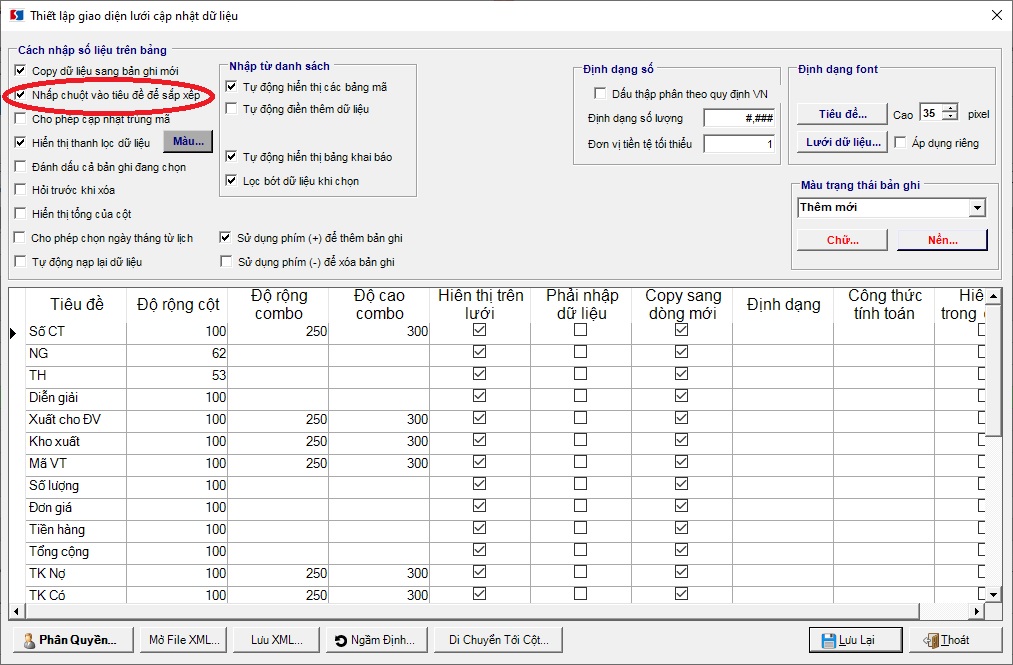Select the Kho xuất title cell
The height and width of the screenshot is (665, 1013).
tap(76, 441)
